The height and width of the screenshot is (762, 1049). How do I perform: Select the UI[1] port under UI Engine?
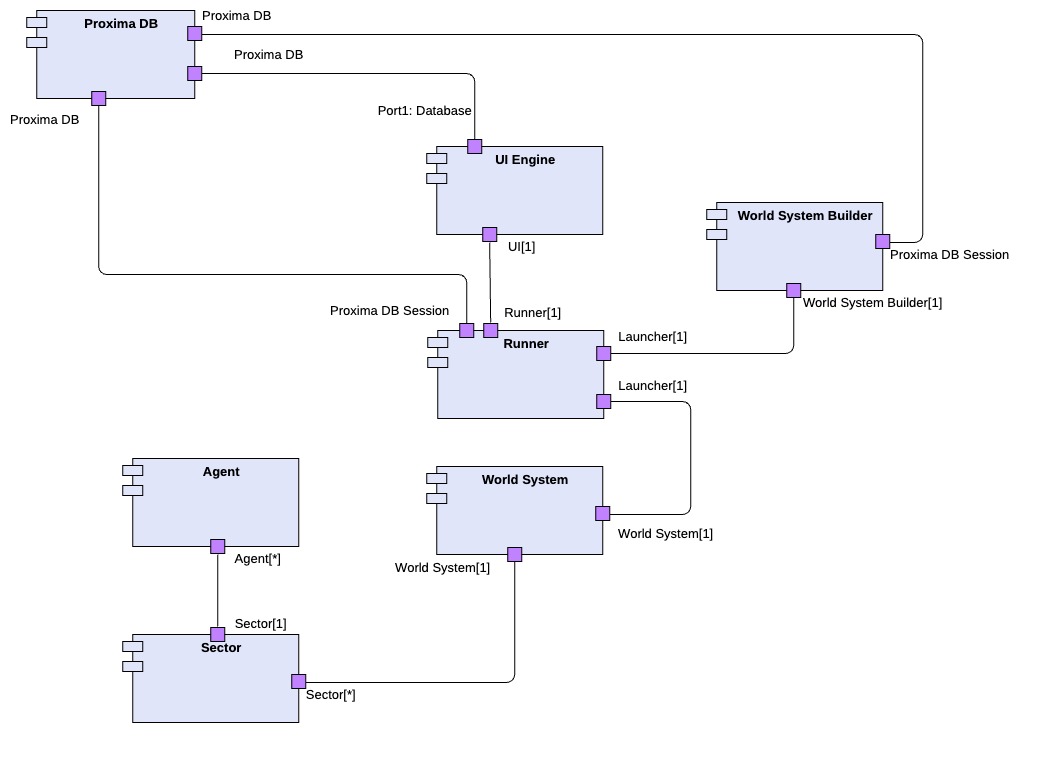click(490, 234)
